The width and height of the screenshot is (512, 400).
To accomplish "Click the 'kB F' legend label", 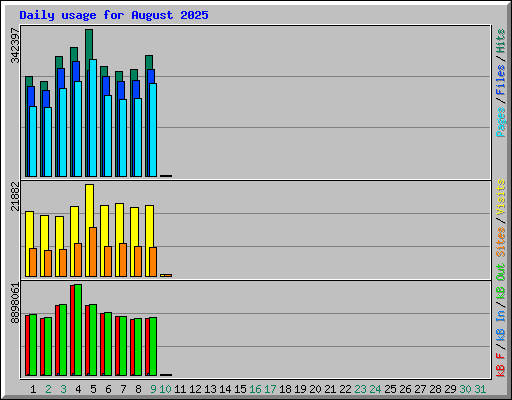I will point(500,364).
